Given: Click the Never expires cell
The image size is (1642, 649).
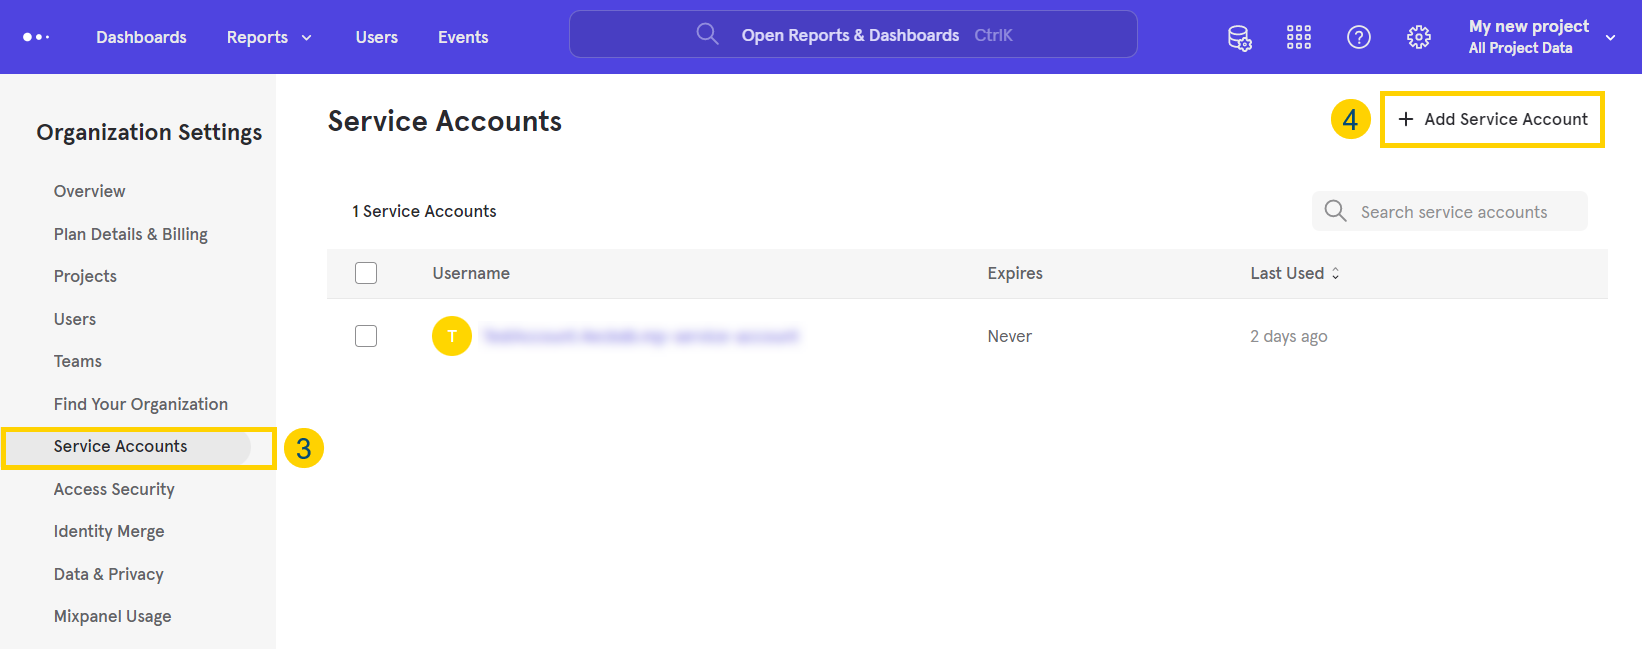Looking at the screenshot, I should pos(1010,336).
